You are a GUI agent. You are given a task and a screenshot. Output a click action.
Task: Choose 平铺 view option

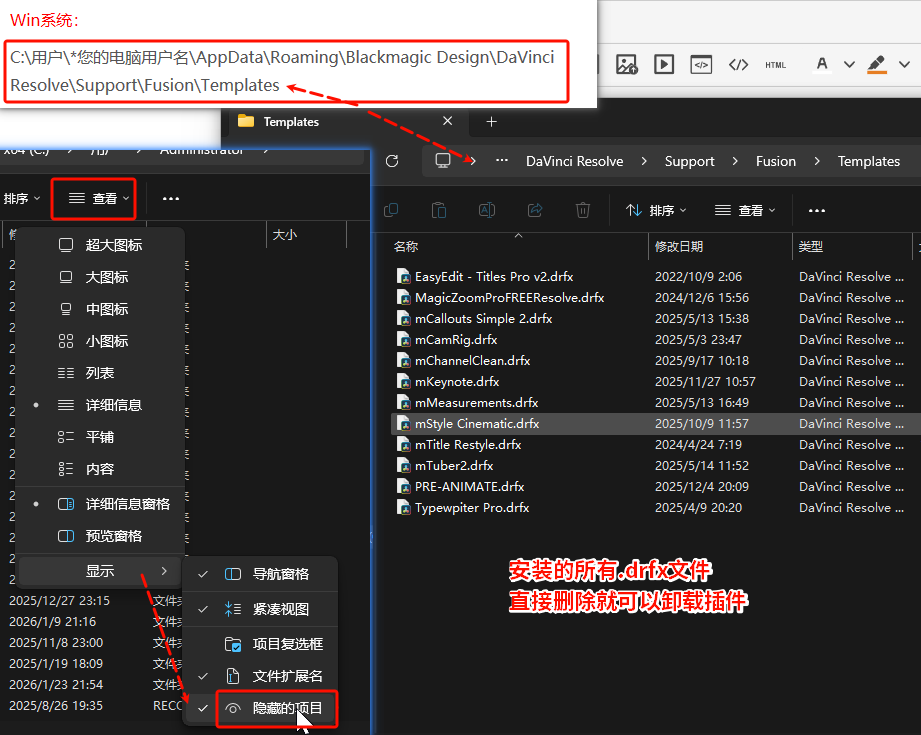coord(100,437)
